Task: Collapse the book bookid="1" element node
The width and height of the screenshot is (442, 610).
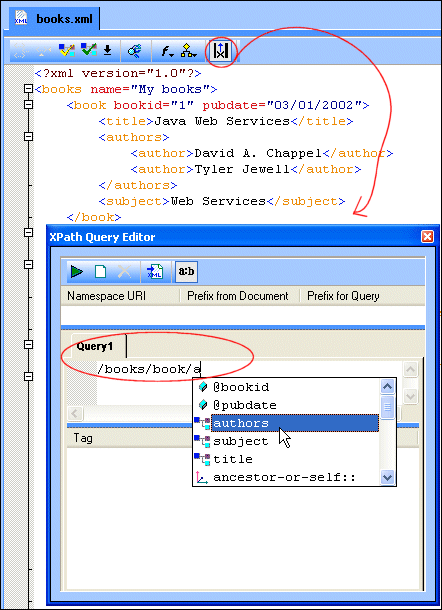Action: pyautogui.click(x=28, y=105)
